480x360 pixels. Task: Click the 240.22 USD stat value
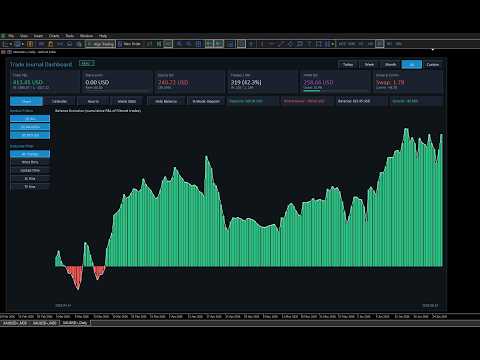pyautogui.click(x=173, y=82)
